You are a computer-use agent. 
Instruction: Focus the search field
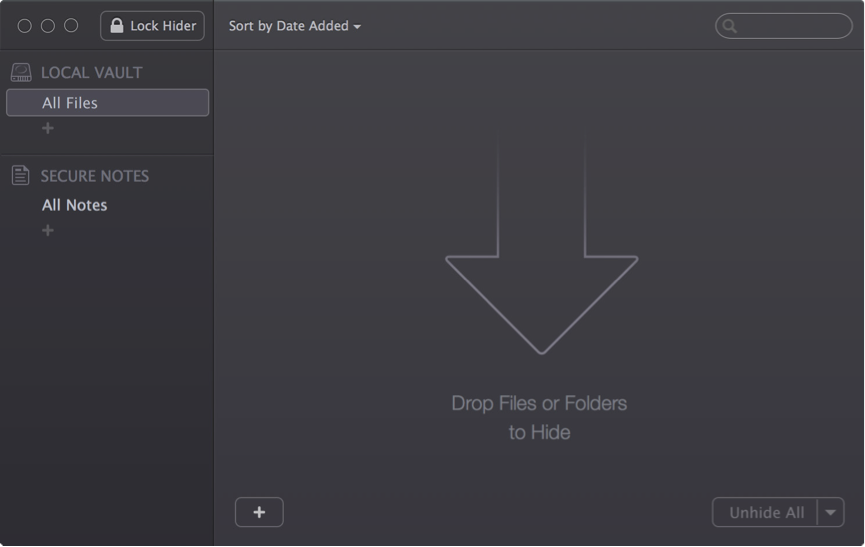[x=783, y=26]
